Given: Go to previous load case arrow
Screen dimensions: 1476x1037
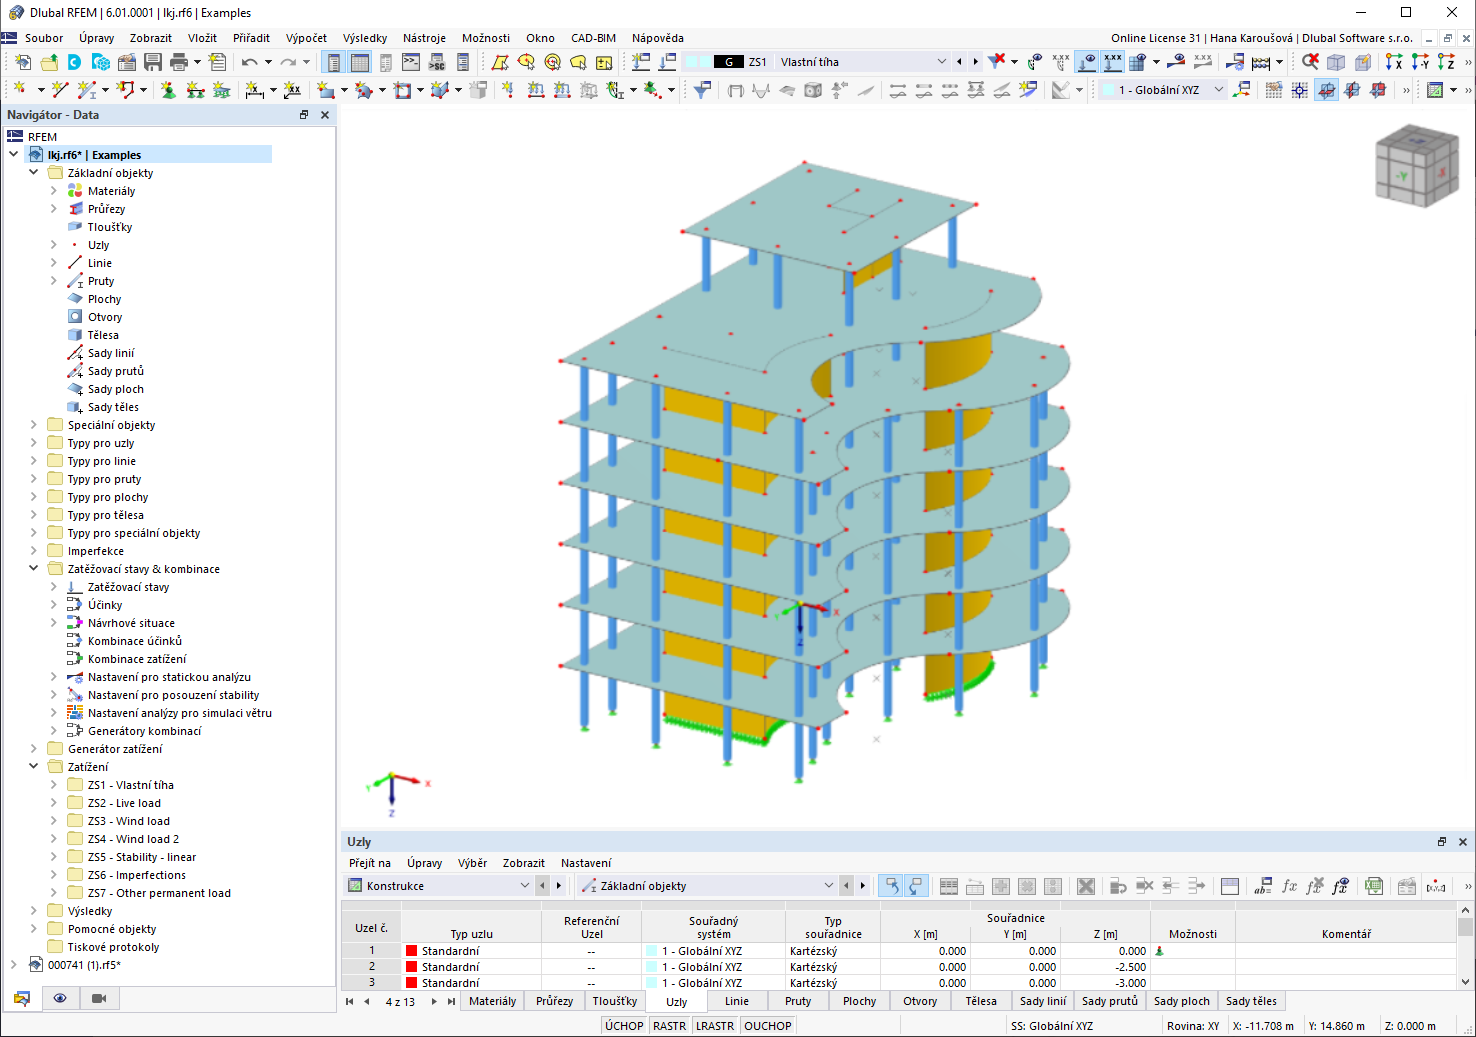Looking at the screenshot, I should (x=959, y=62).
